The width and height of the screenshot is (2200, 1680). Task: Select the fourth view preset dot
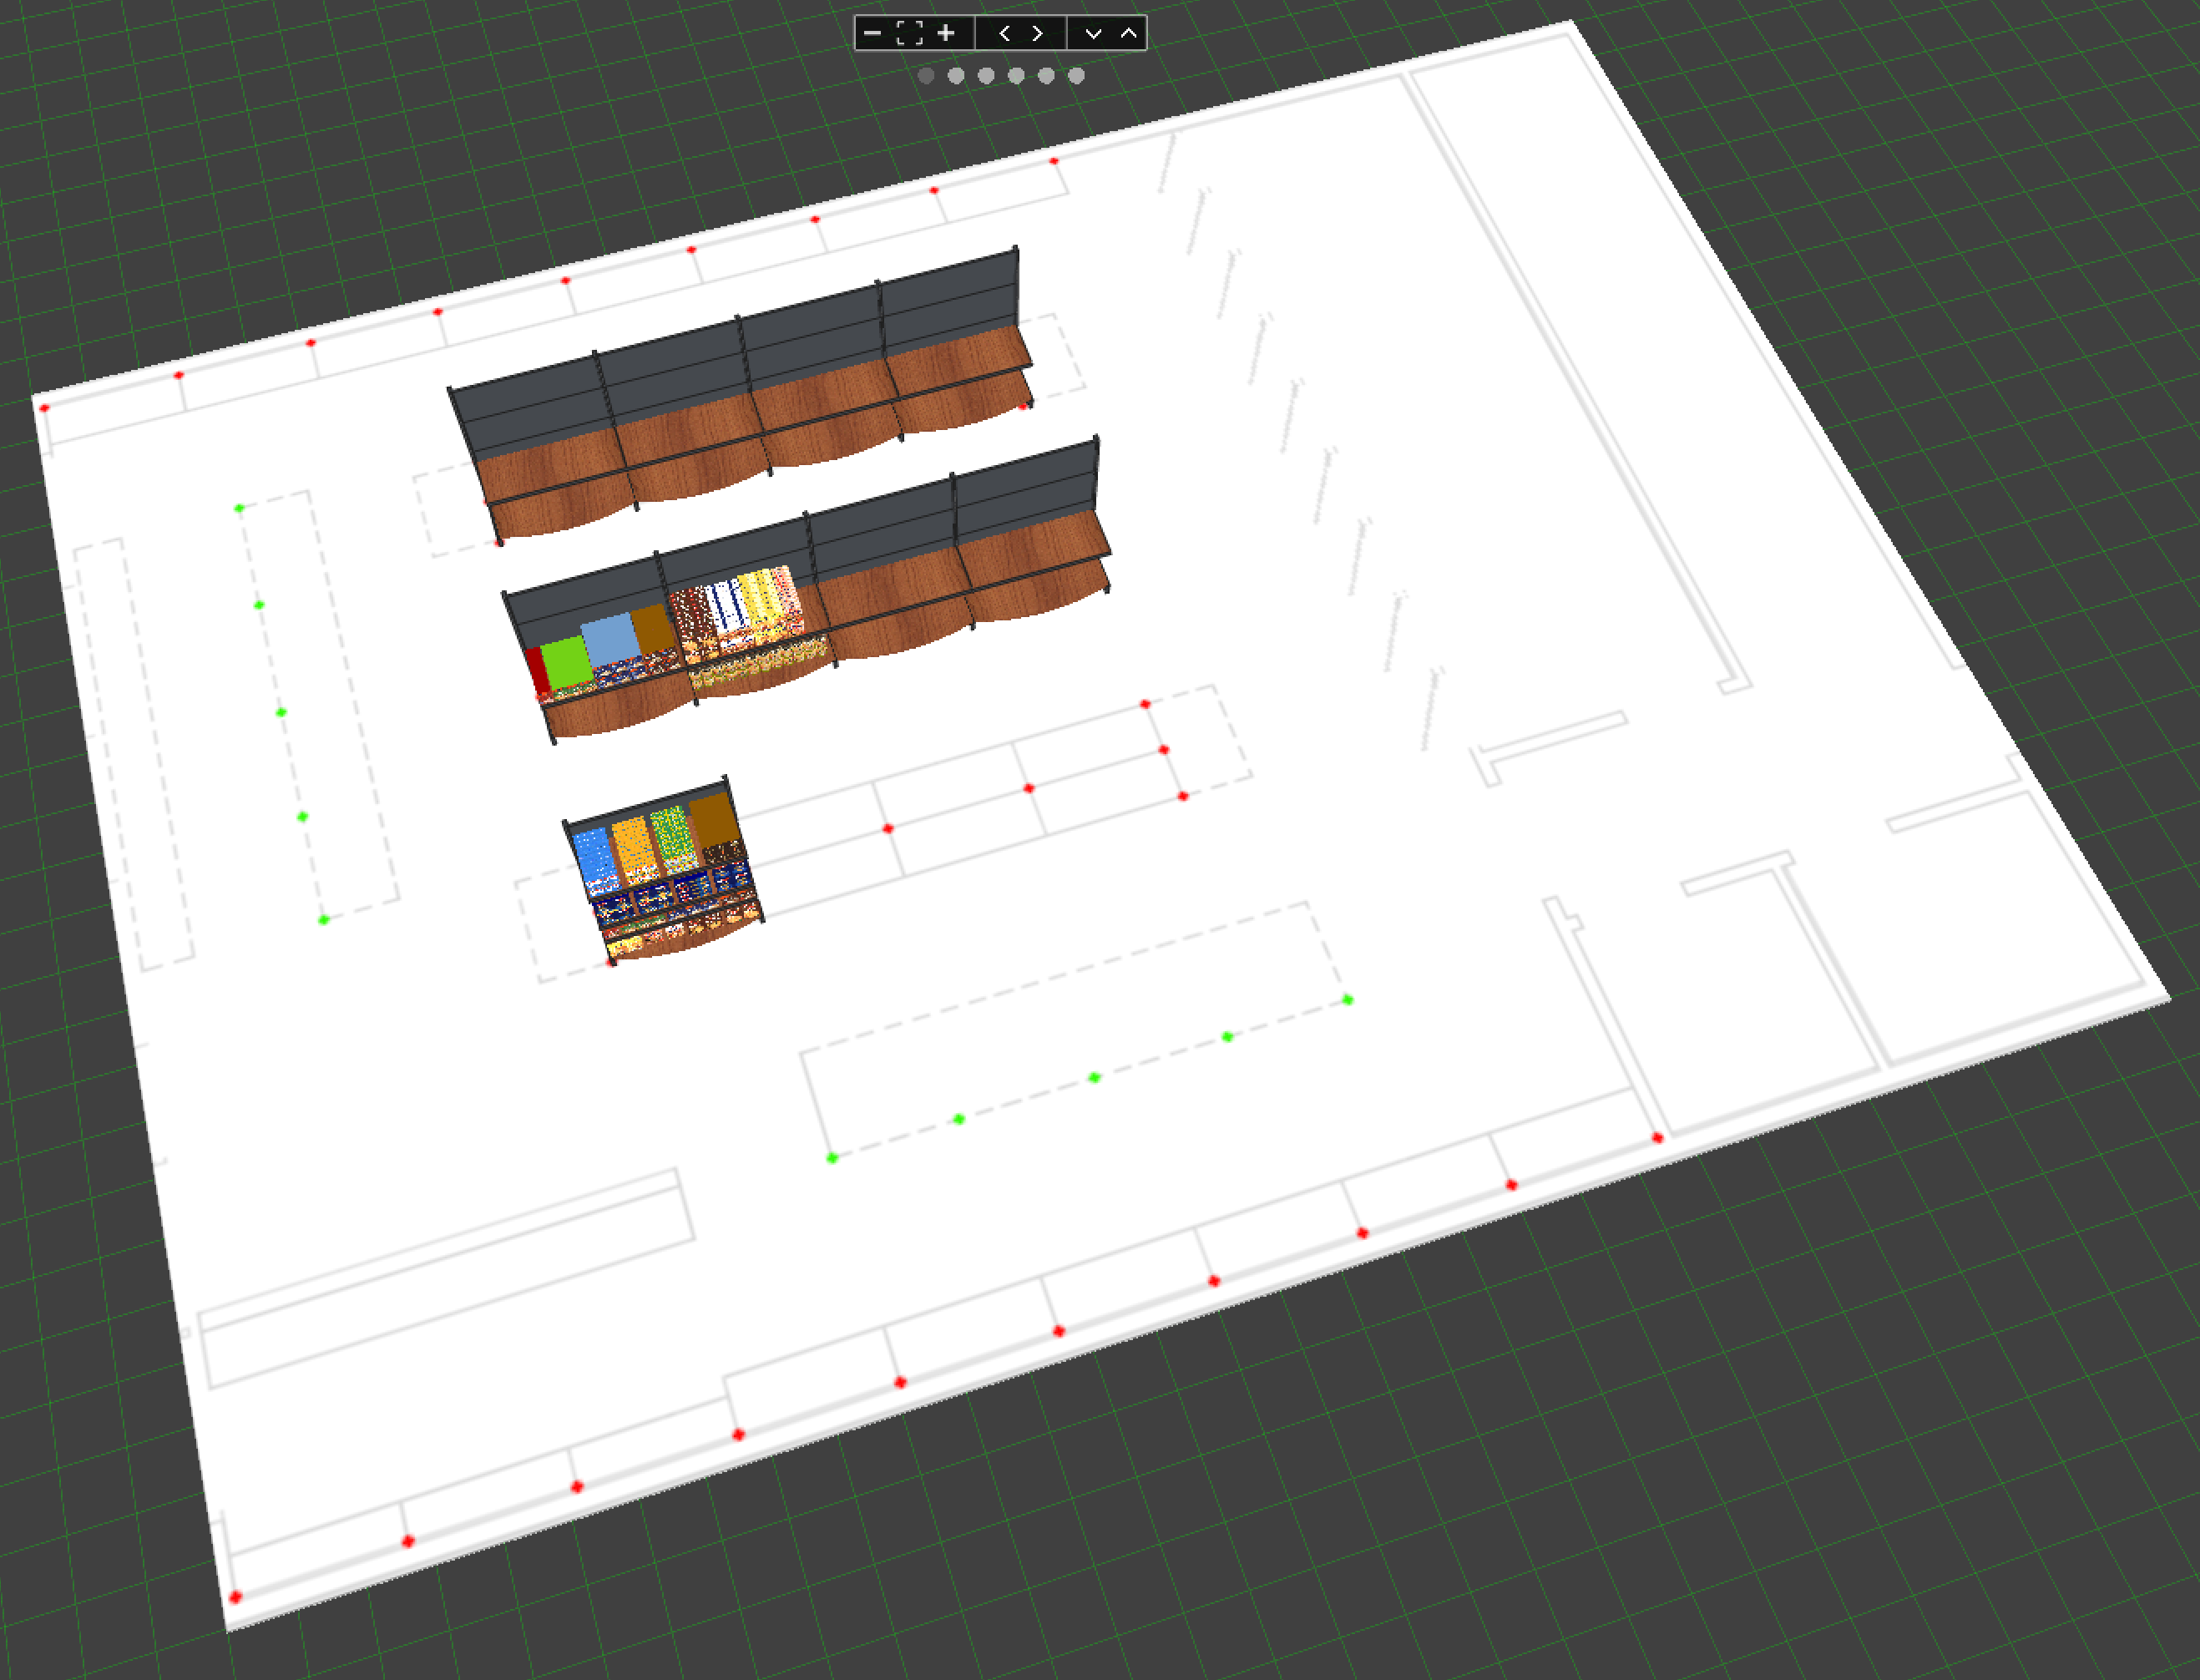1016,76
